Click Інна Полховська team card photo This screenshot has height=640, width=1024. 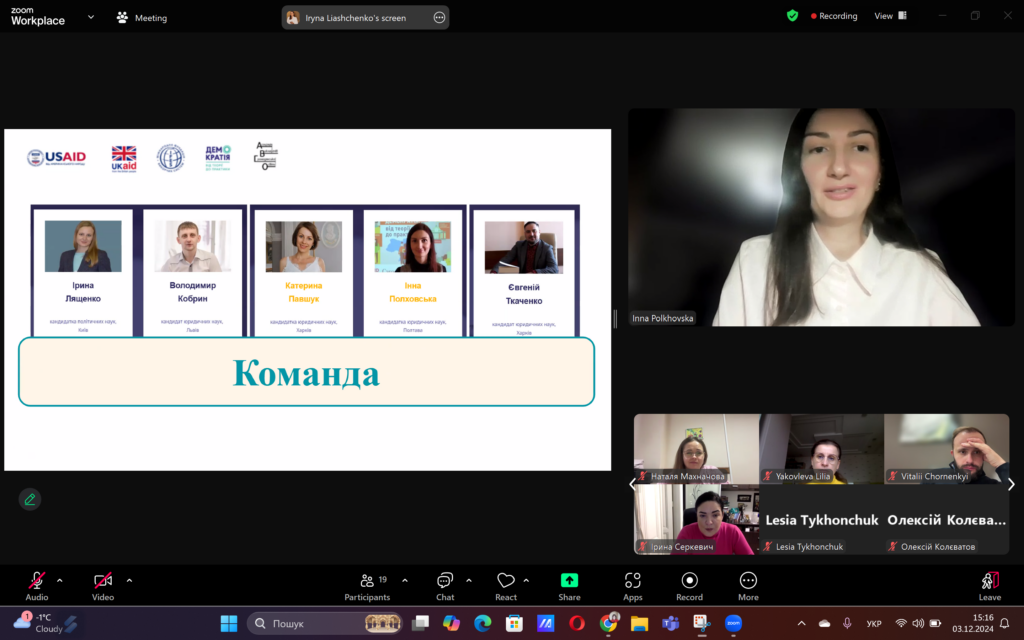click(413, 246)
